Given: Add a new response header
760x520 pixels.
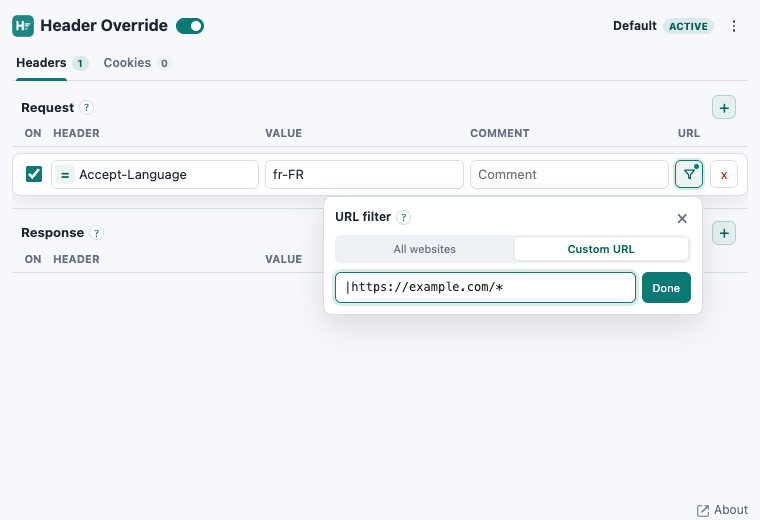Looking at the screenshot, I should tap(724, 233).
